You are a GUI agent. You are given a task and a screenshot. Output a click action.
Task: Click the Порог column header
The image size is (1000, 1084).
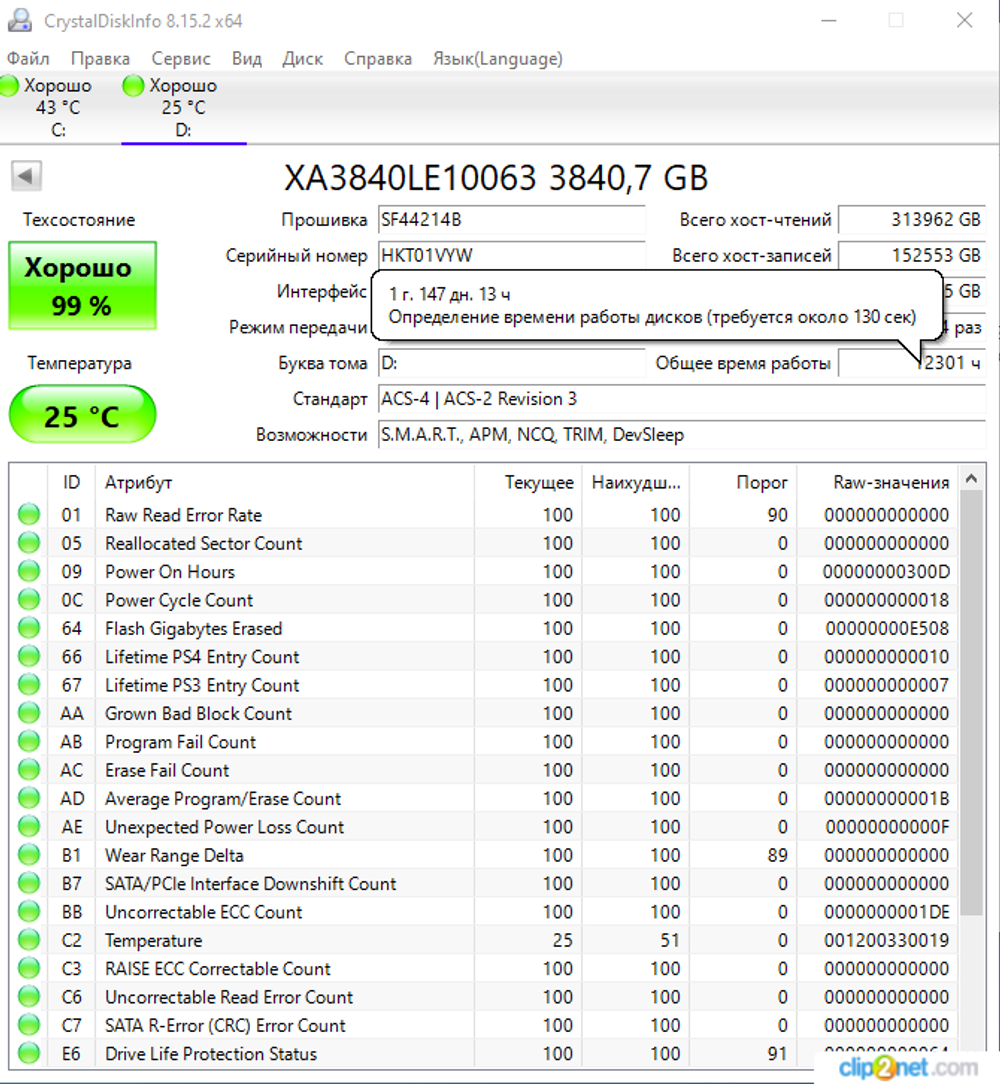(743, 483)
